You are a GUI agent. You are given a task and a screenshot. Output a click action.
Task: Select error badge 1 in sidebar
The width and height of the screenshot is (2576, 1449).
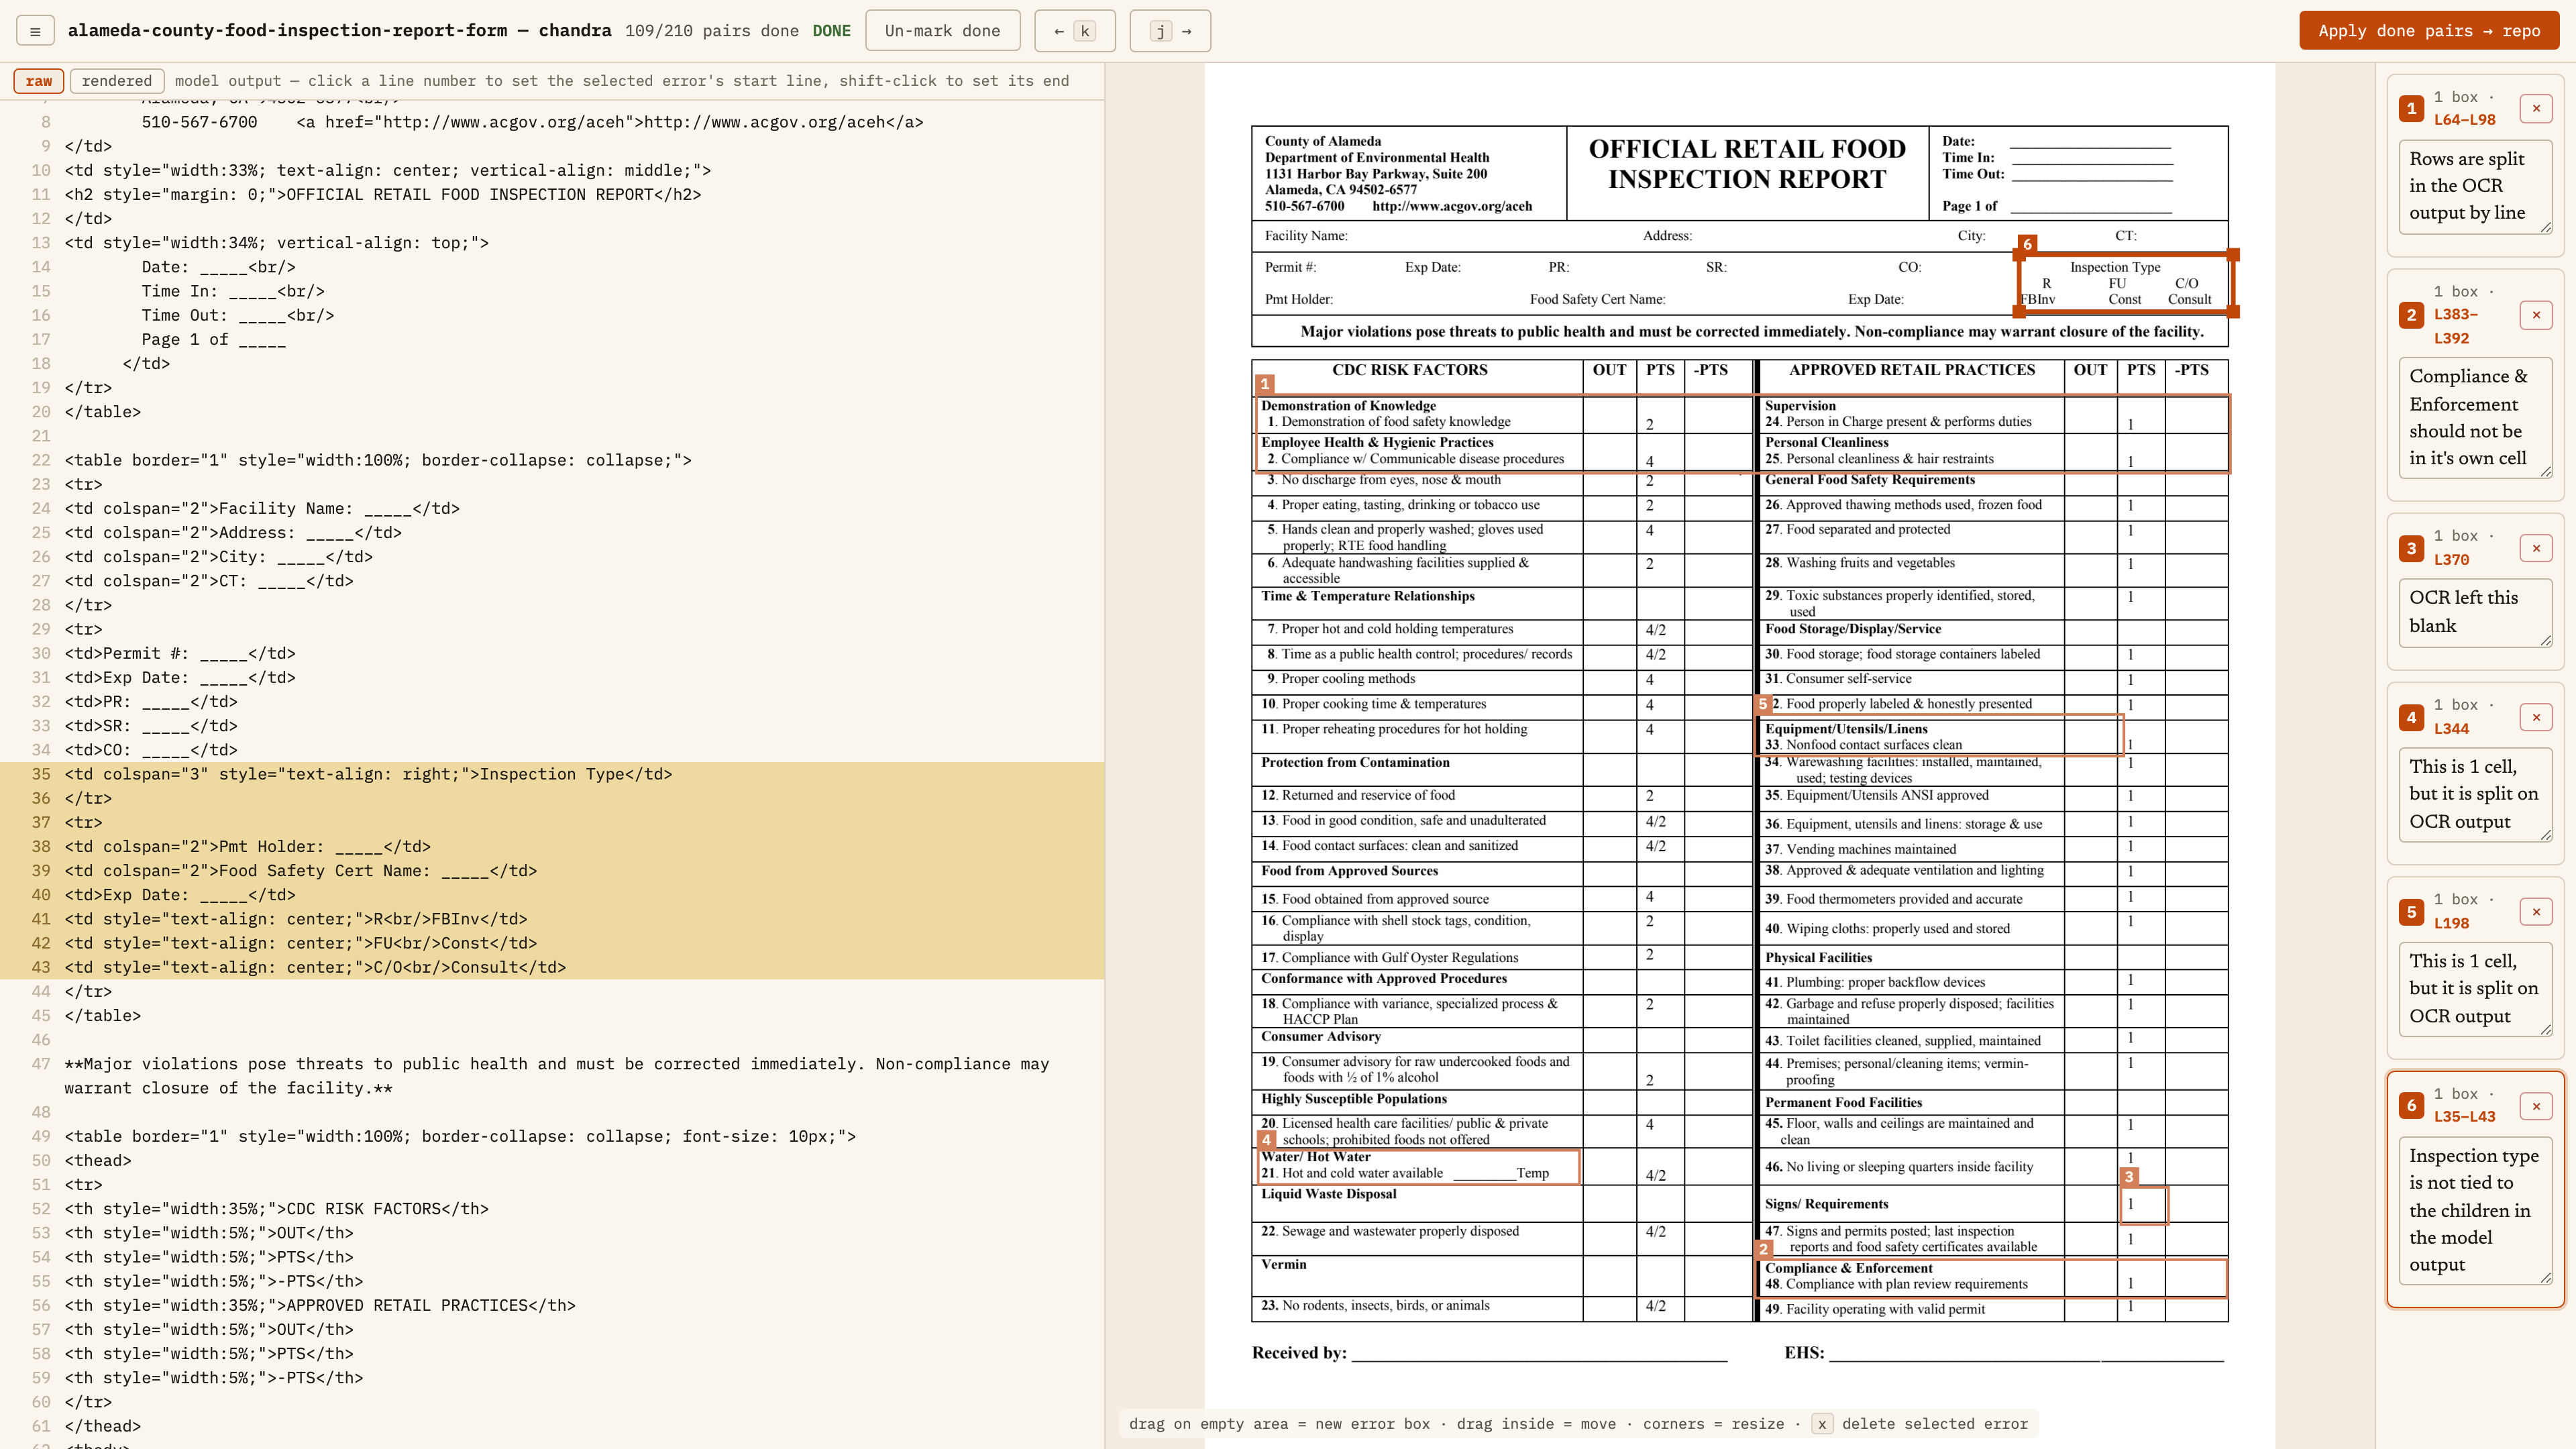click(x=2411, y=108)
